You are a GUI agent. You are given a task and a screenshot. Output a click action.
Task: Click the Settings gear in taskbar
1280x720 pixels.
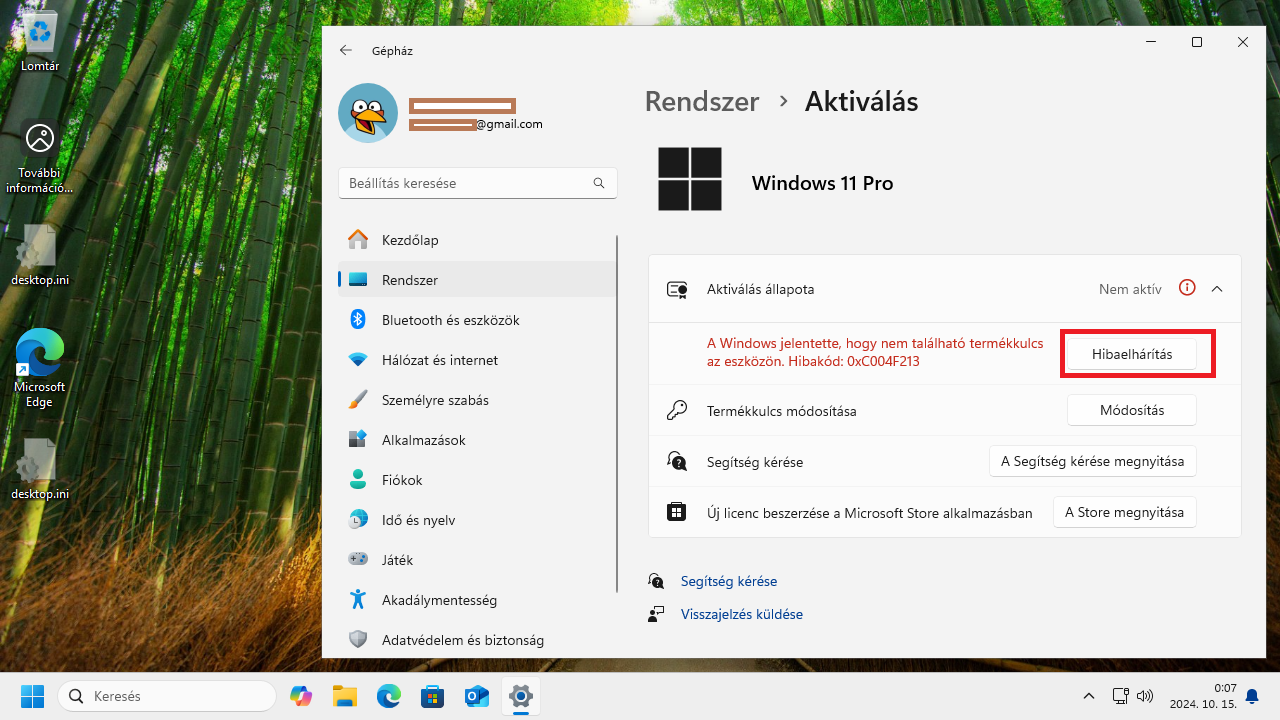[x=520, y=696]
